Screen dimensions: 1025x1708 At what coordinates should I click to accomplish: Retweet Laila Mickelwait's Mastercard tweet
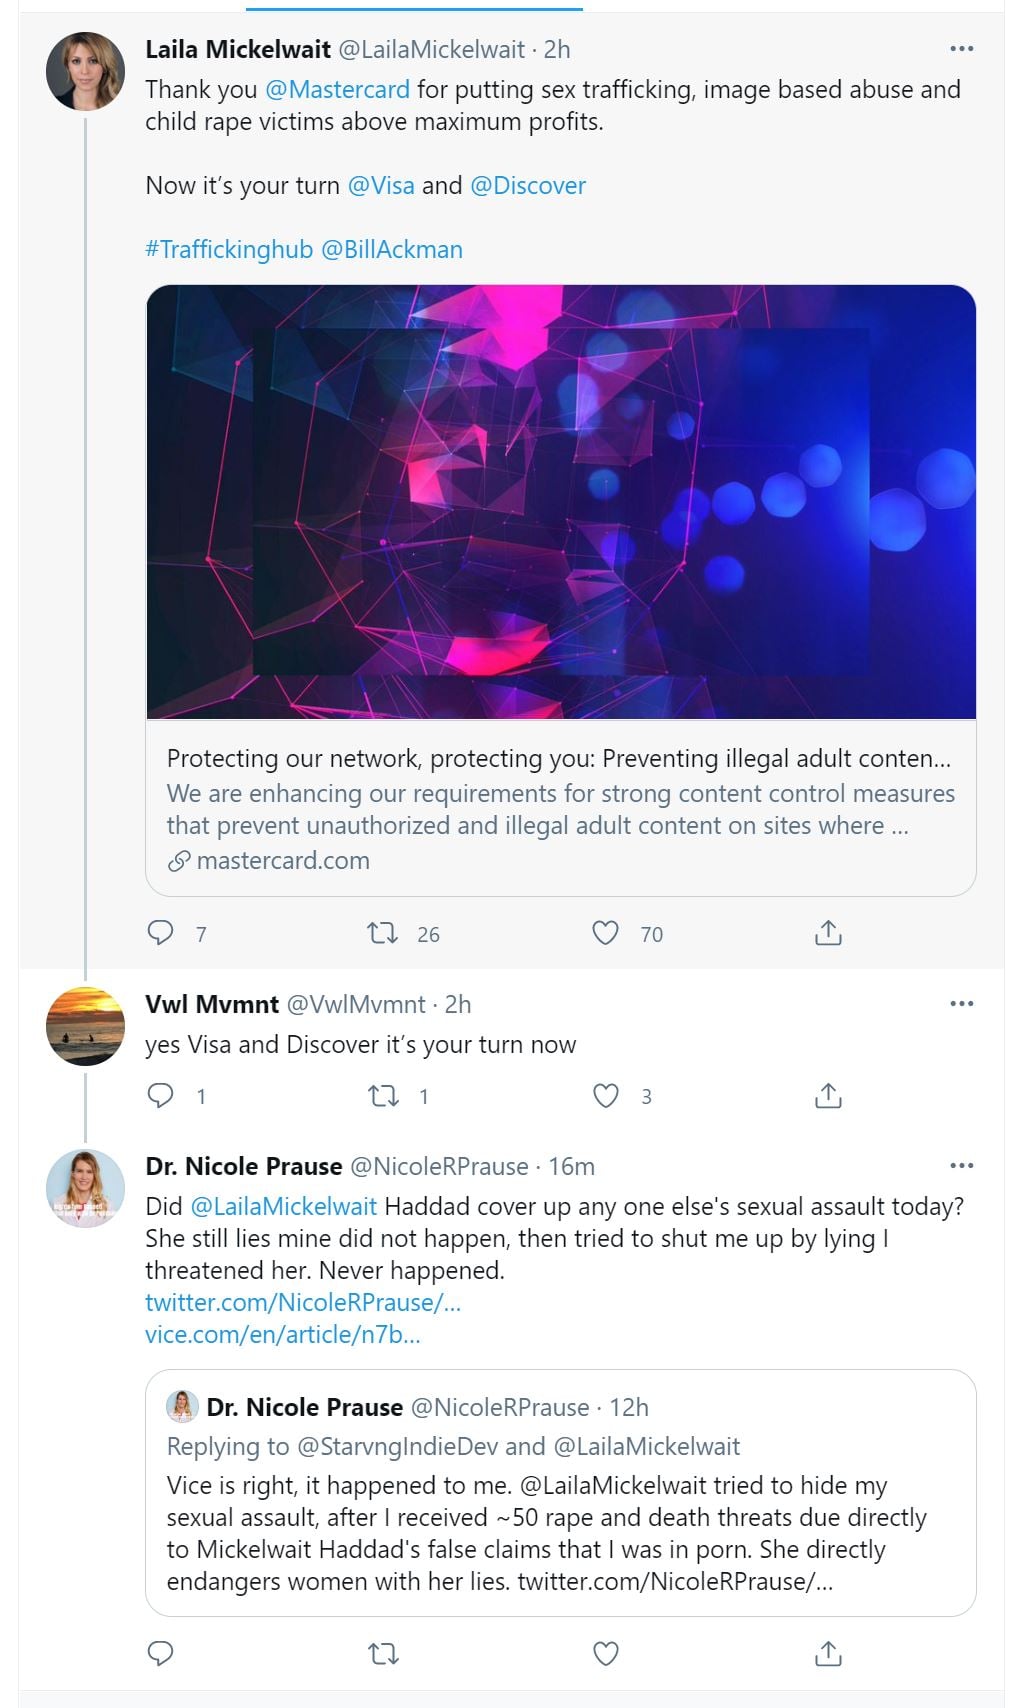[x=382, y=933]
